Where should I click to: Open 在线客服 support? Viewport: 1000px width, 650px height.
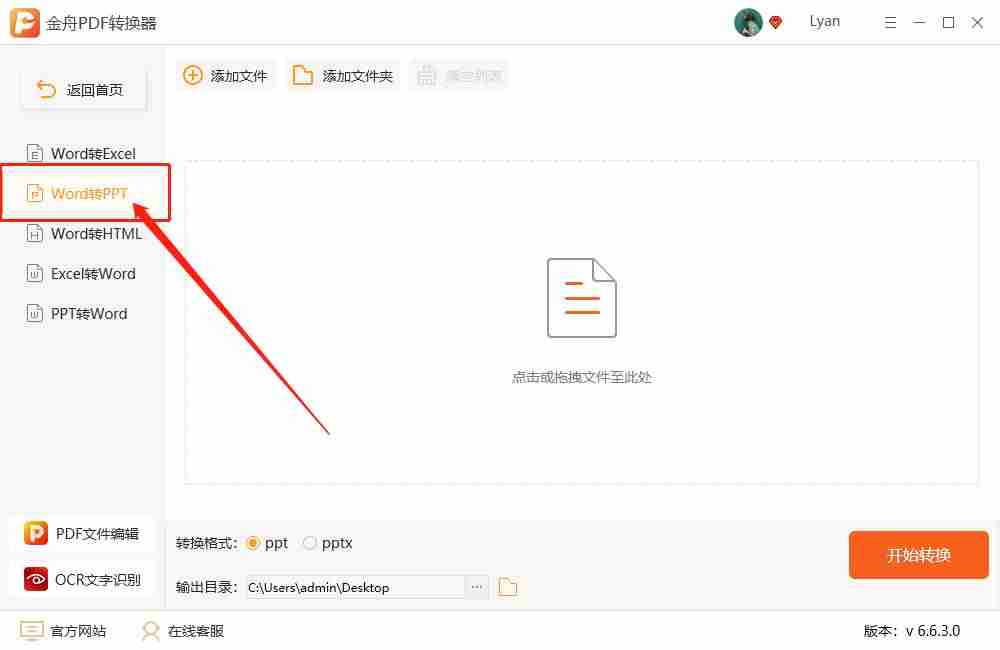coord(183,631)
